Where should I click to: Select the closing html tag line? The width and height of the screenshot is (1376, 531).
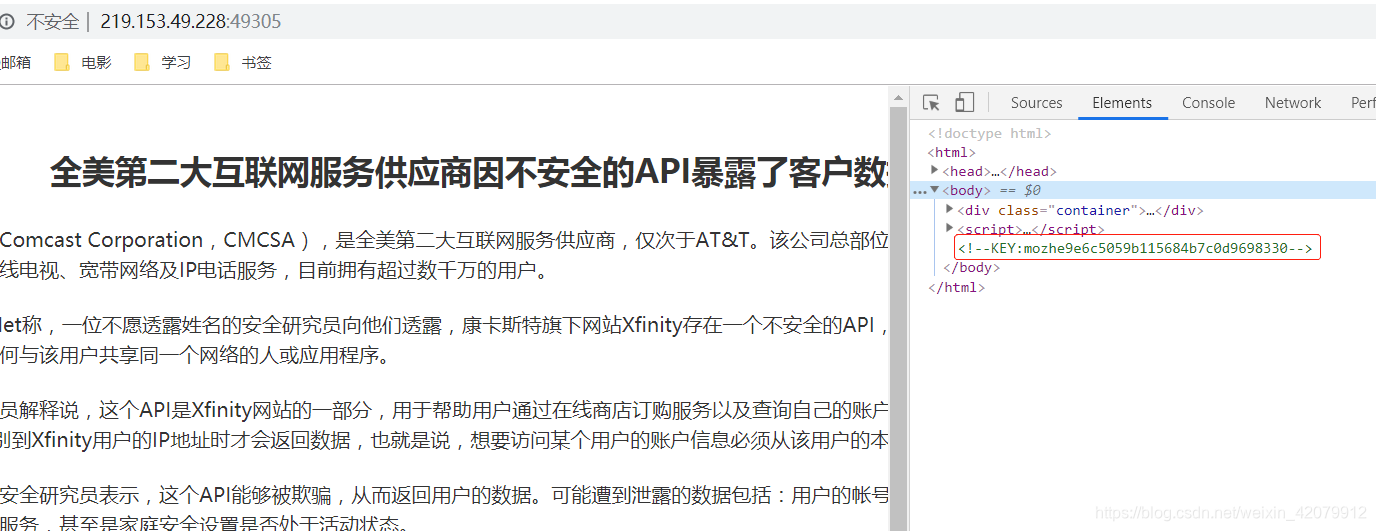[957, 287]
